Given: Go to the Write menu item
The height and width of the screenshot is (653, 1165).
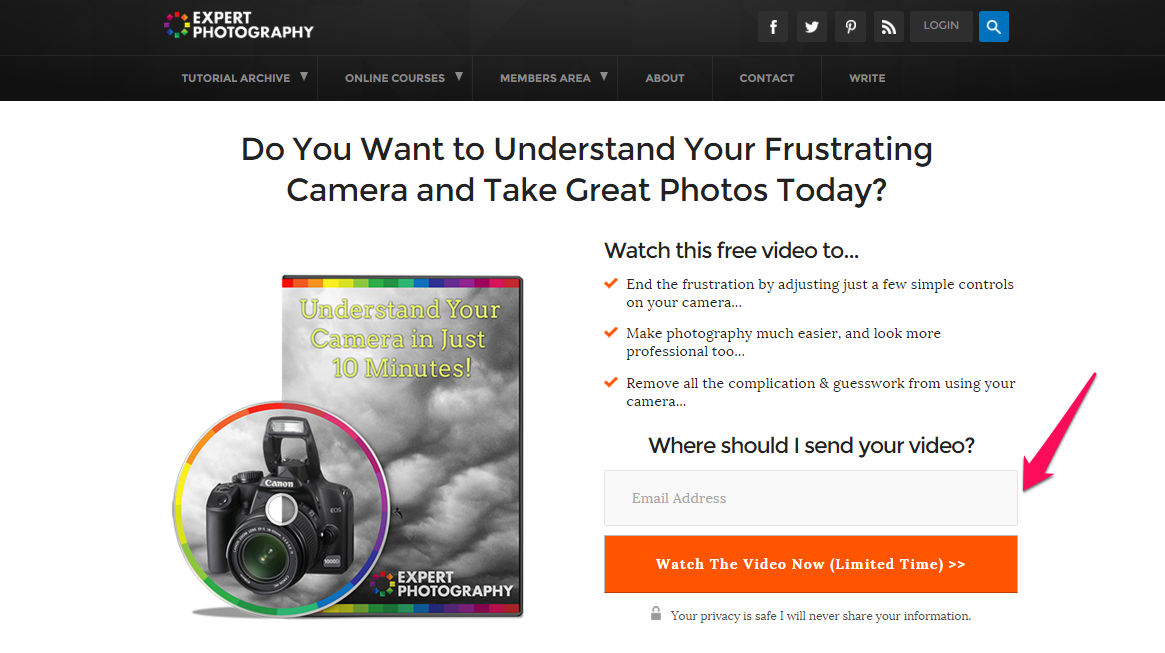Looking at the screenshot, I should [x=867, y=78].
